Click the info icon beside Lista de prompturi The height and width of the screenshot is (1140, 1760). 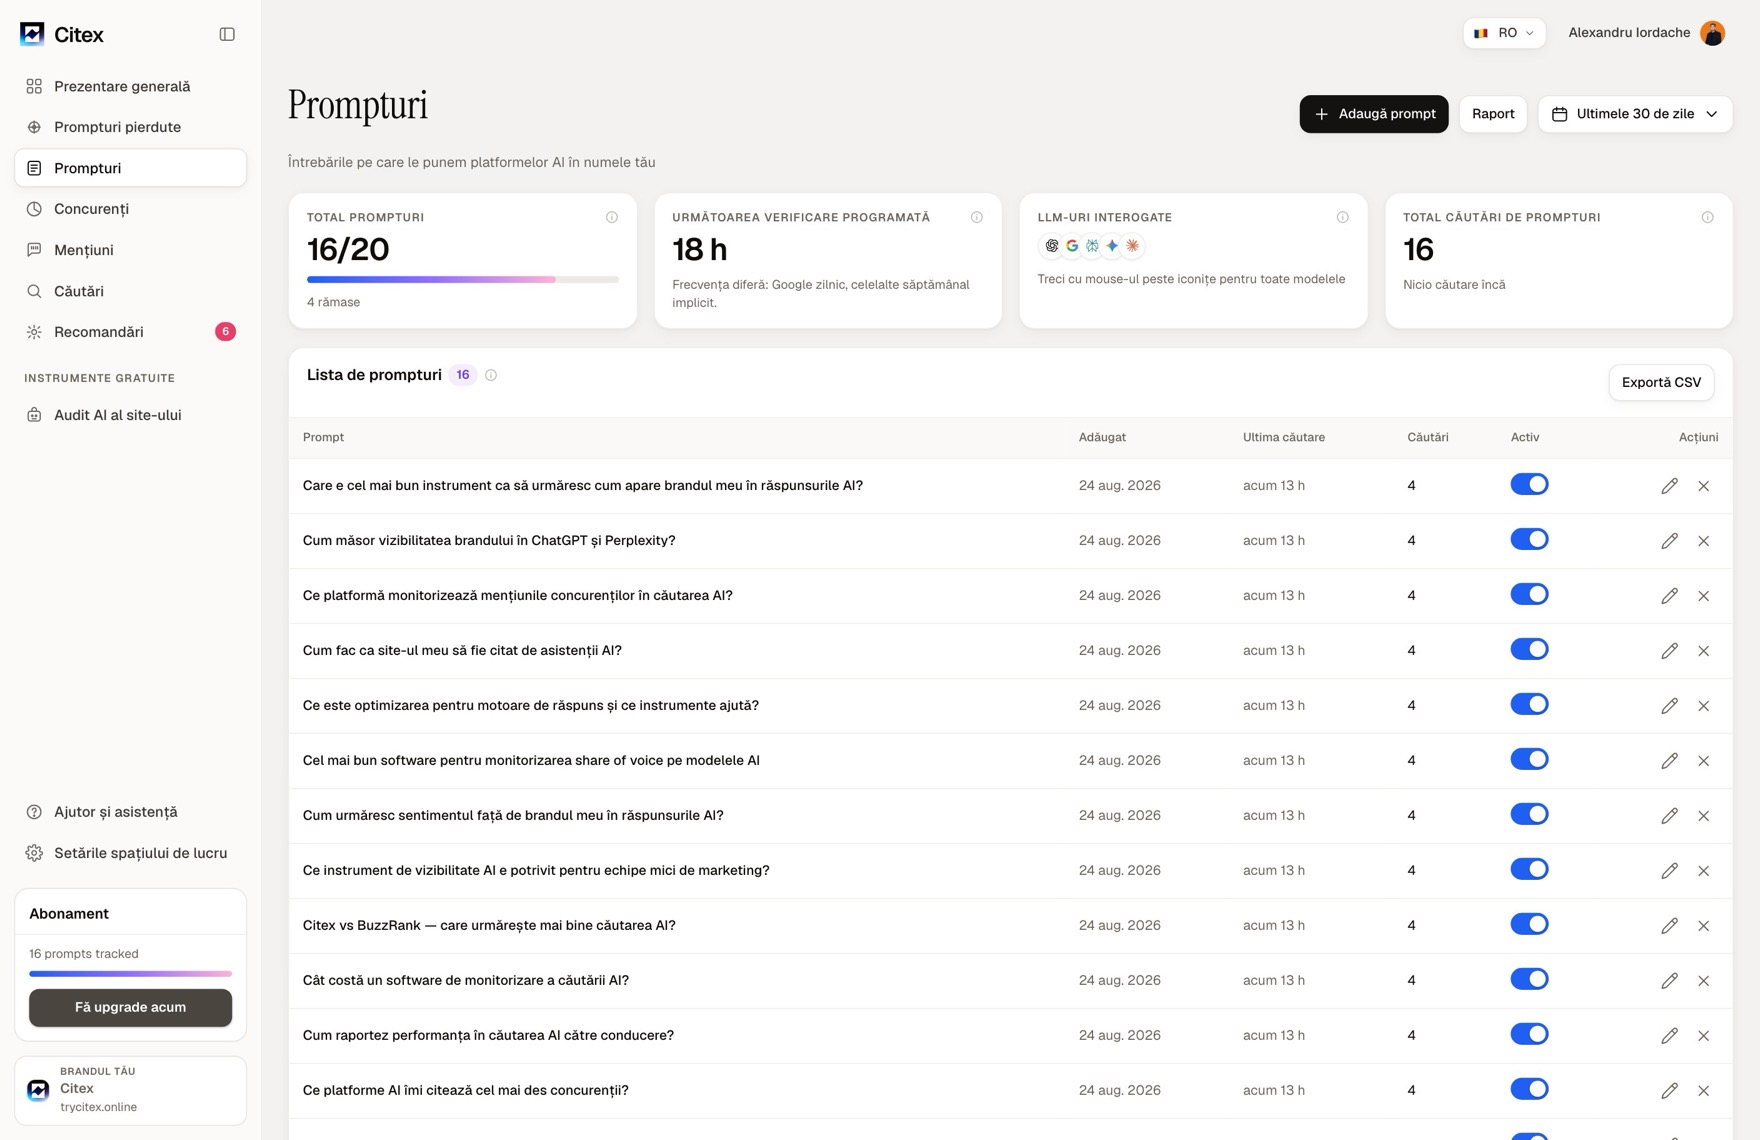(x=491, y=375)
